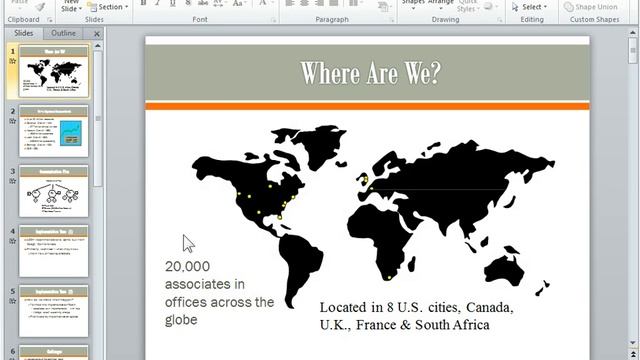Select slide 1 thumbnail
The image size is (640, 360).
53,72
